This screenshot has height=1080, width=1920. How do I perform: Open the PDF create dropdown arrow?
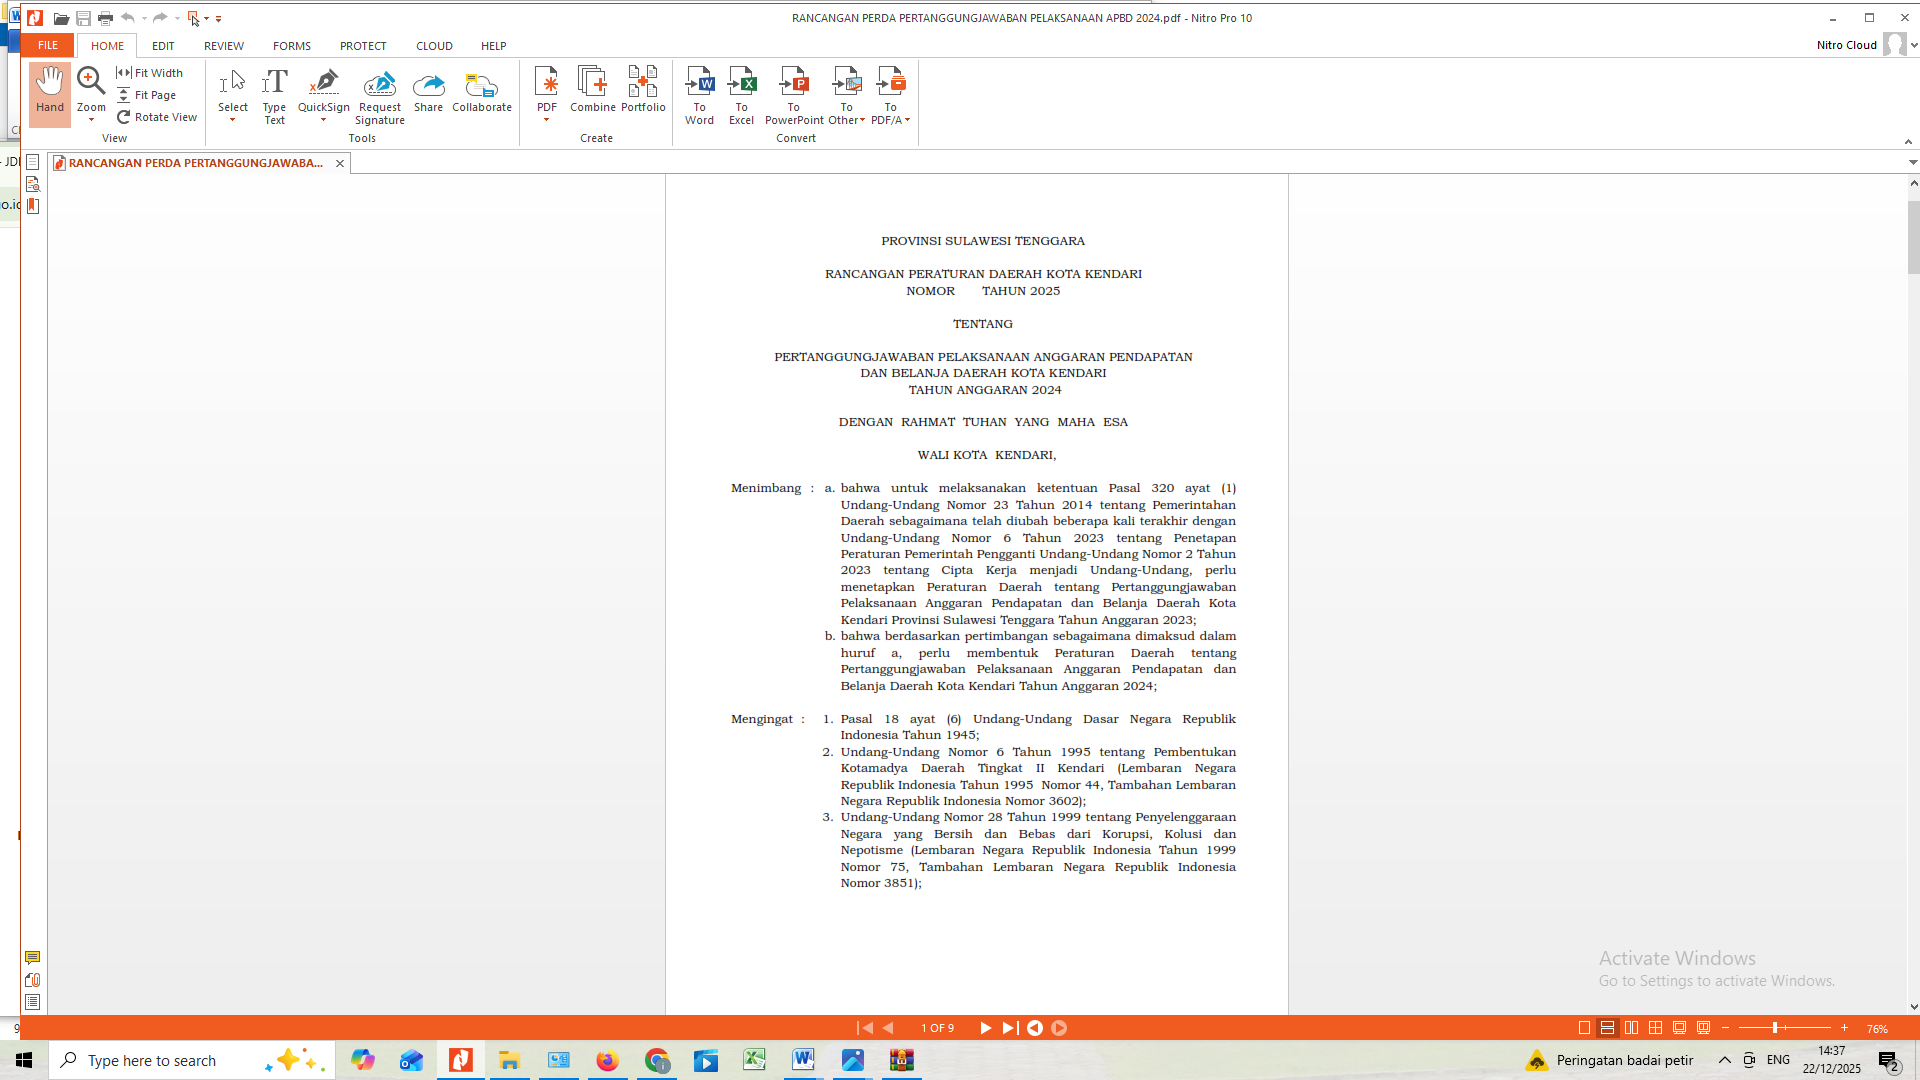click(x=546, y=121)
